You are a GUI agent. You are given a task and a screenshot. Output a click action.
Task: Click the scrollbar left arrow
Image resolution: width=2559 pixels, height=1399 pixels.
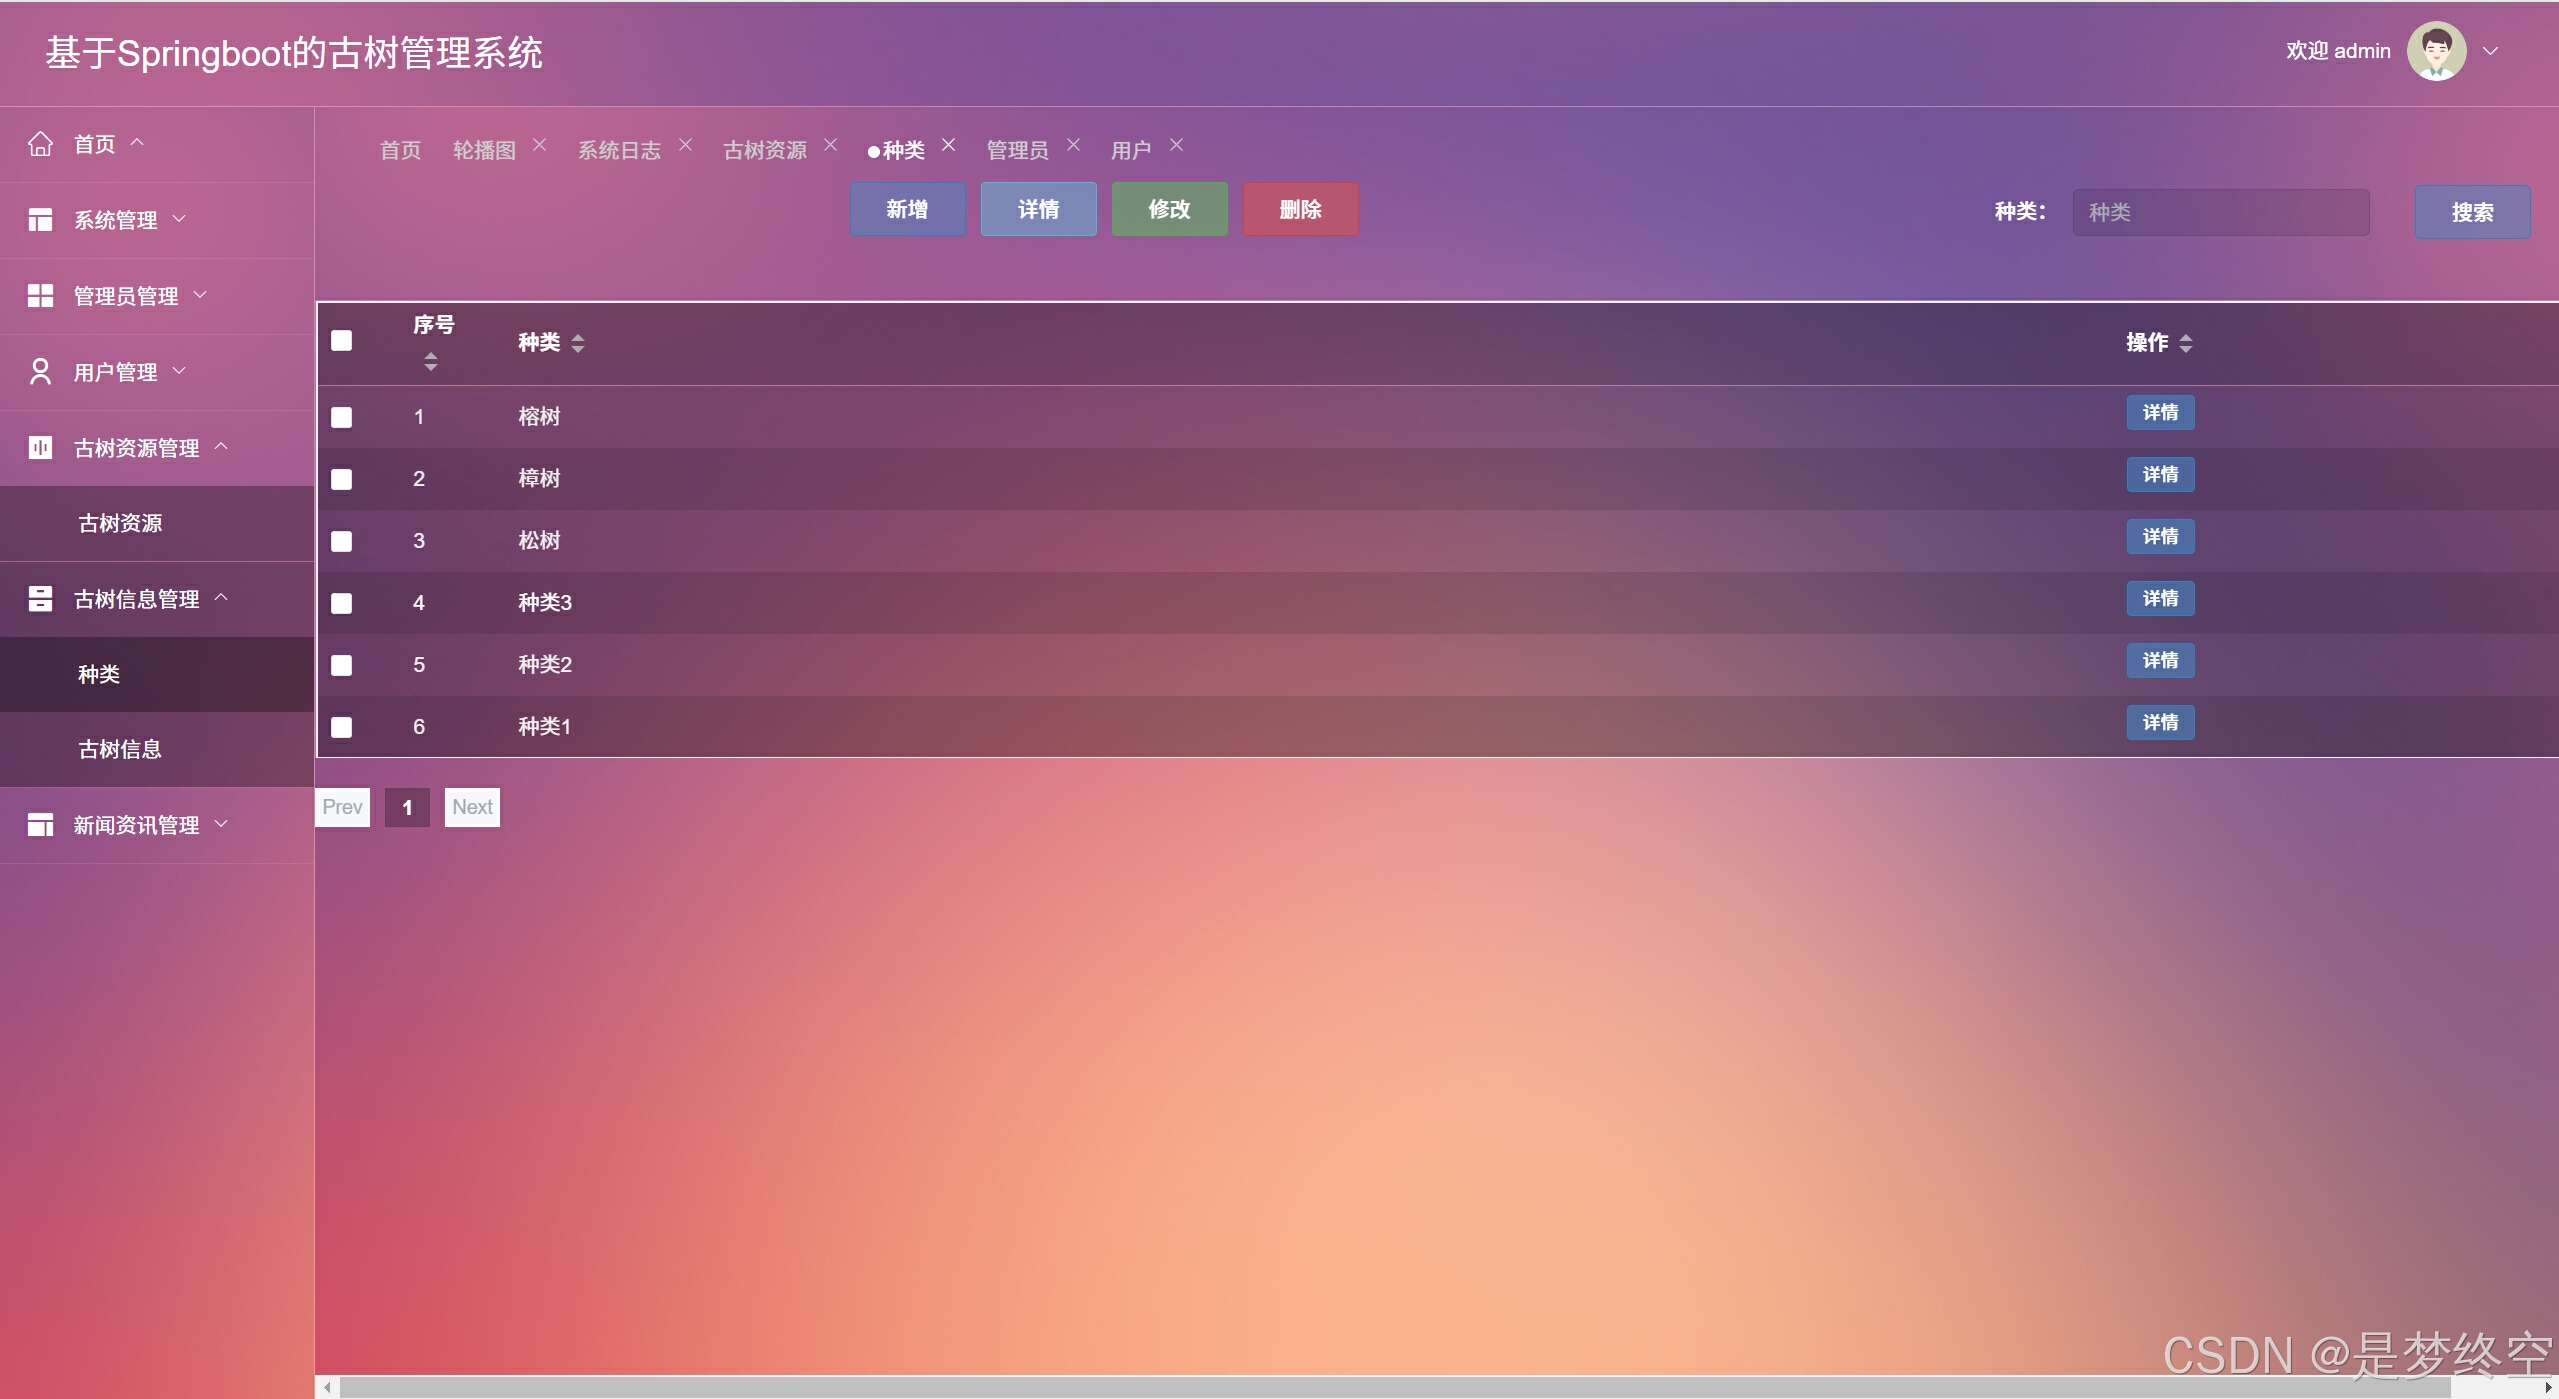[327, 1387]
